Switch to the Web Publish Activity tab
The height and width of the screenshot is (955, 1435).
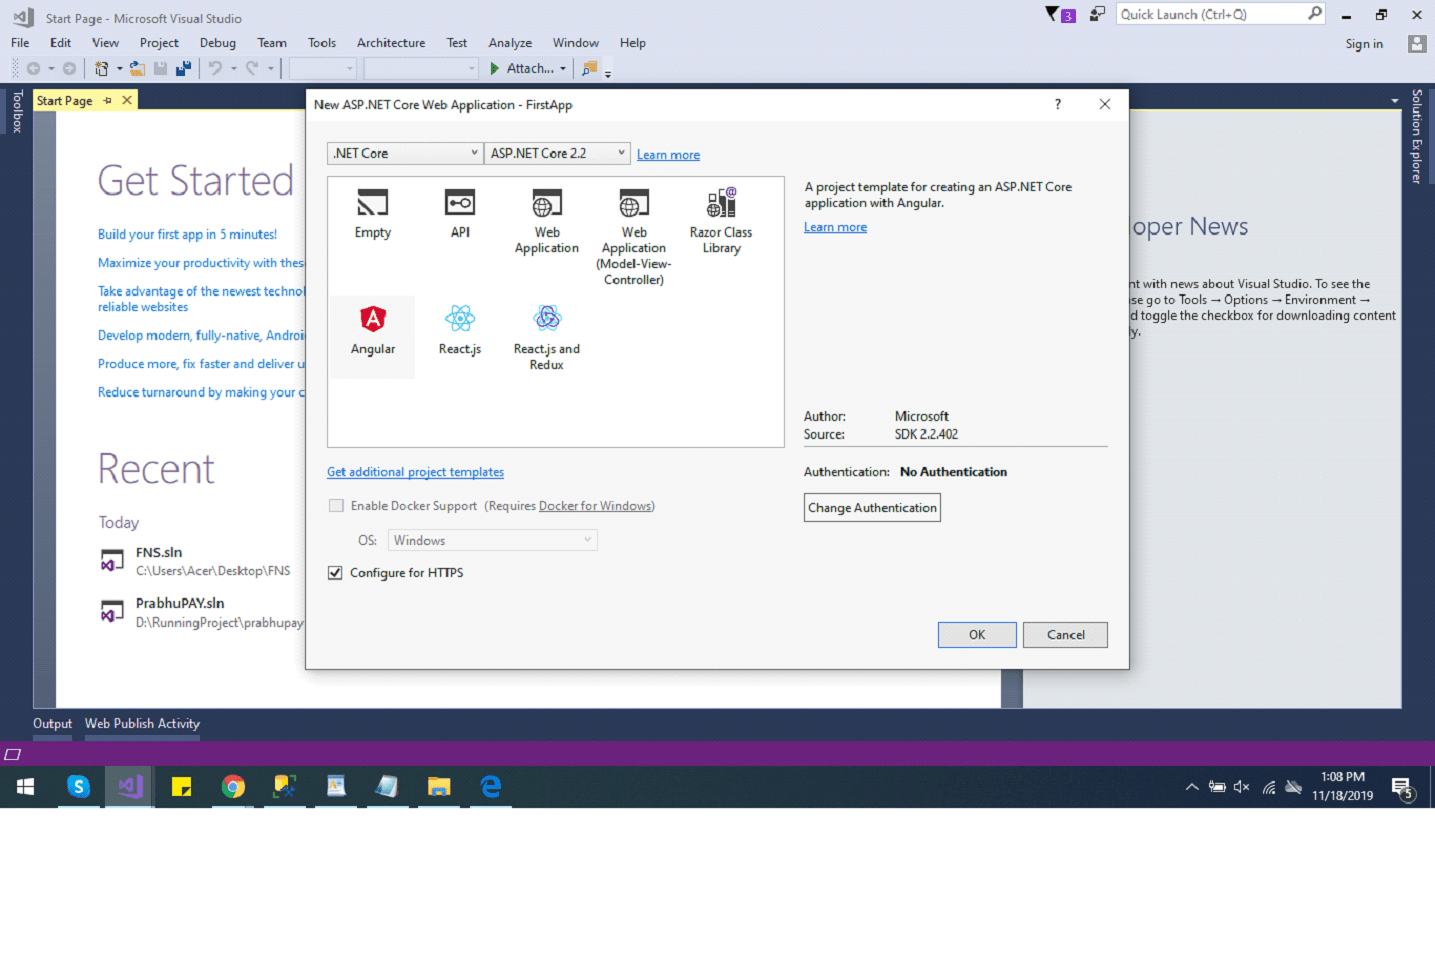click(142, 724)
